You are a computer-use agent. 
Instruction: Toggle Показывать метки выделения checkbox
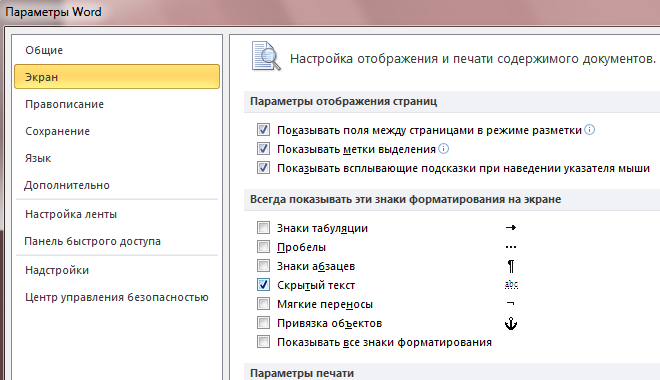pyautogui.click(x=263, y=149)
